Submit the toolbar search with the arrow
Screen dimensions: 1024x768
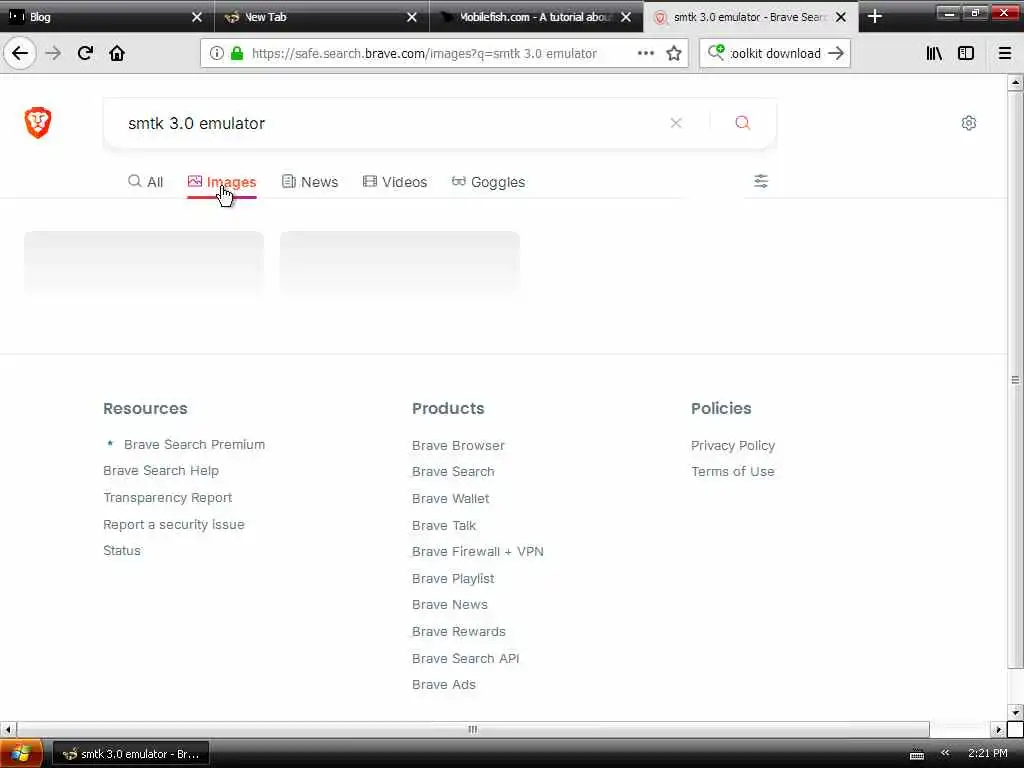[x=836, y=53]
